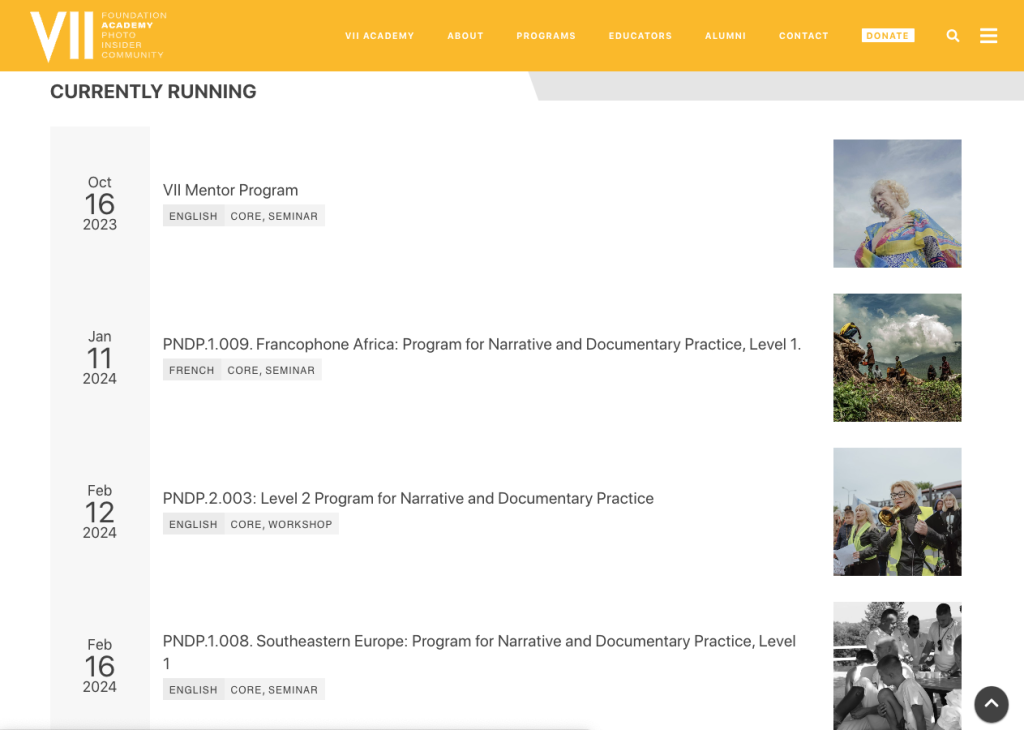Open the search magnifier icon
This screenshot has height=730, width=1024.
click(x=952, y=36)
